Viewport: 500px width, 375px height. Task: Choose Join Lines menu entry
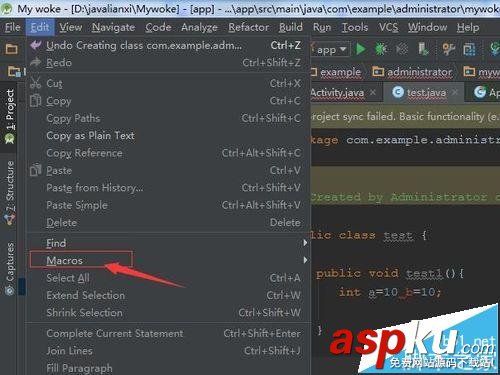click(168, 351)
